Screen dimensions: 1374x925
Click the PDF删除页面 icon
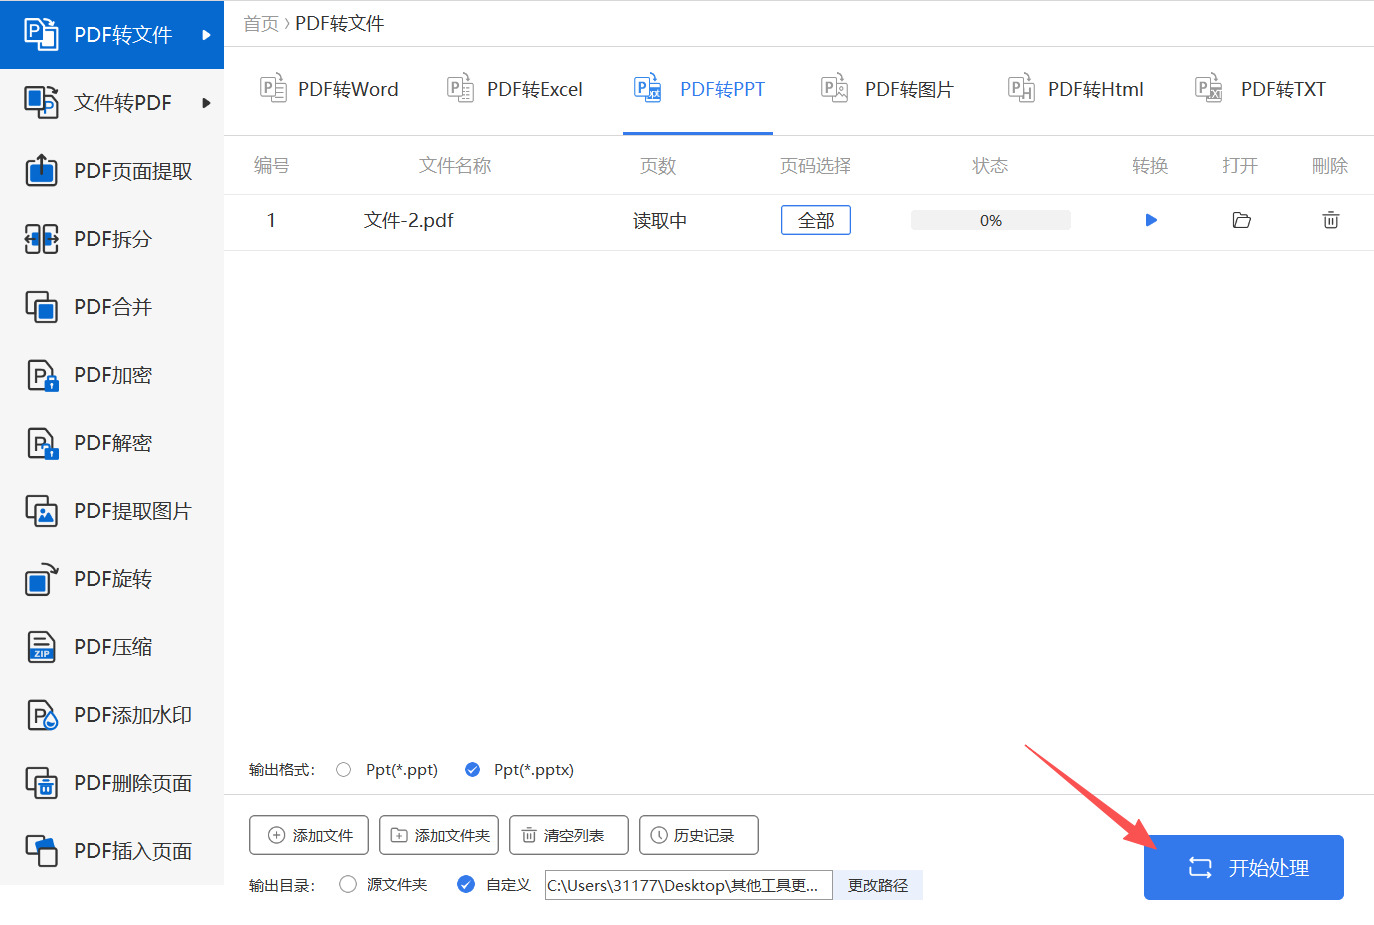pos(41,783)
